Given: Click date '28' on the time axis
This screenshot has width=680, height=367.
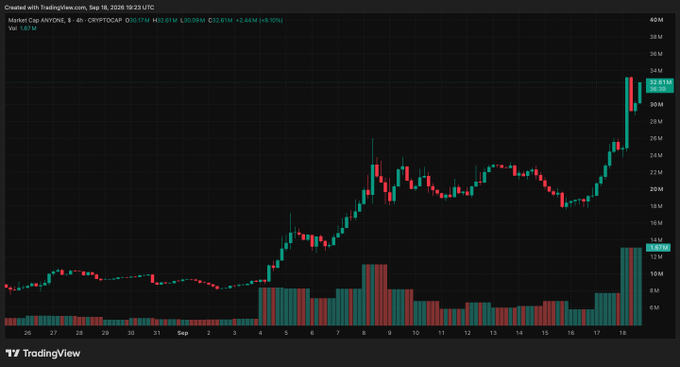Looking at the screenshot, I should (x=79, y=333).
